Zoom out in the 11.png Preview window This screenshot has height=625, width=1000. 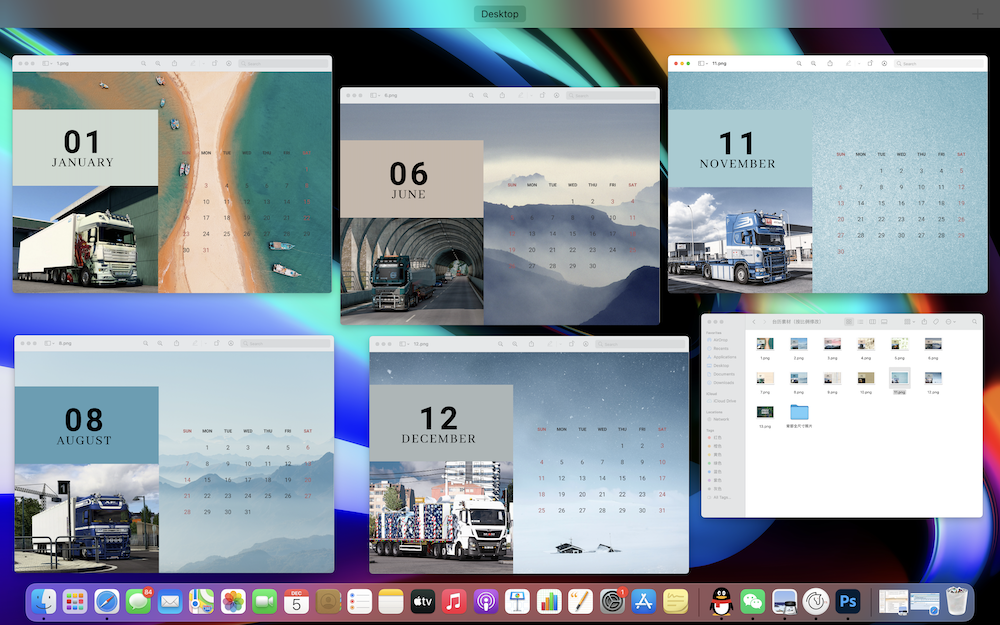click(x=799, y=63)
